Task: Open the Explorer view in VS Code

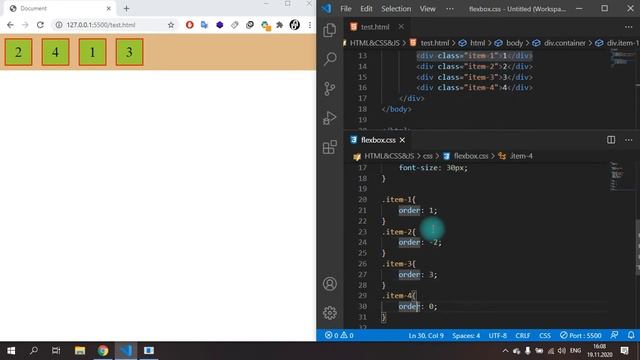Action: point(329,30)
